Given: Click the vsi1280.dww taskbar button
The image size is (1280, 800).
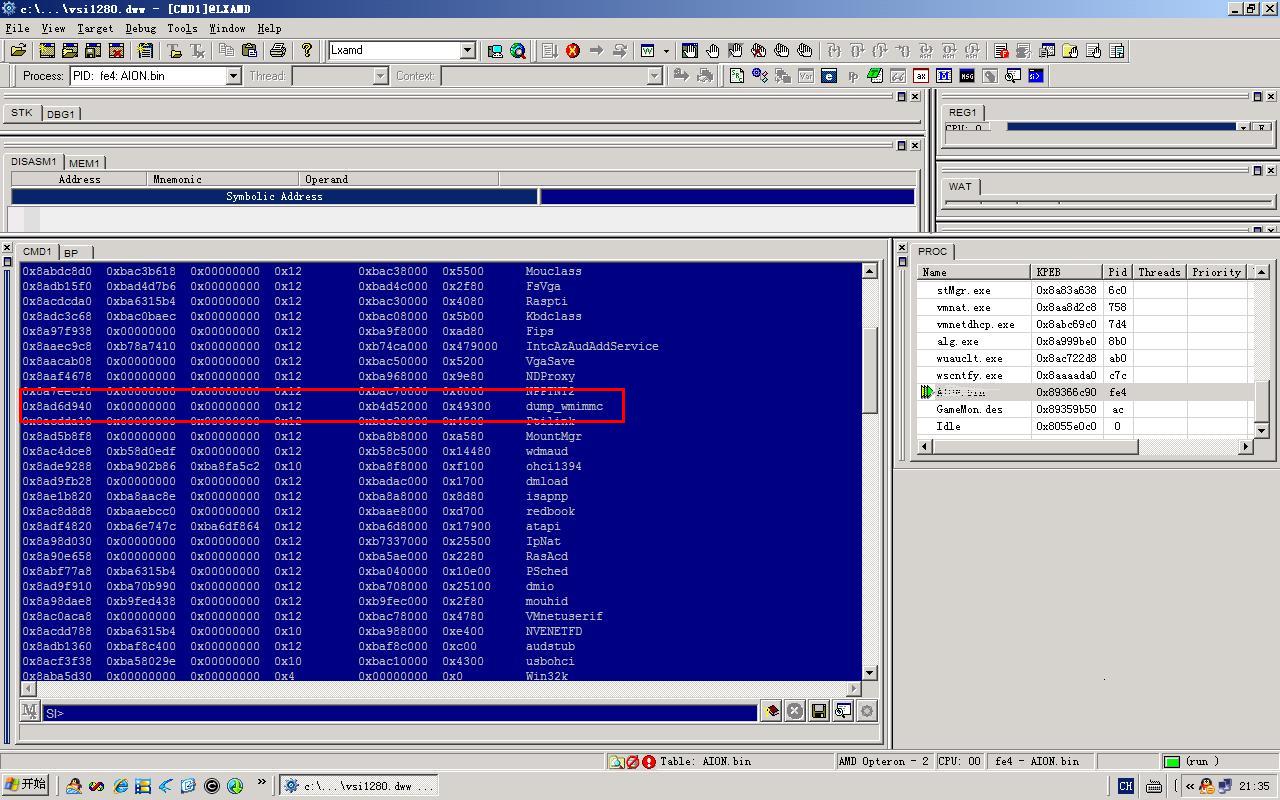Looking at the screenshot, I should tap(358, 786).
